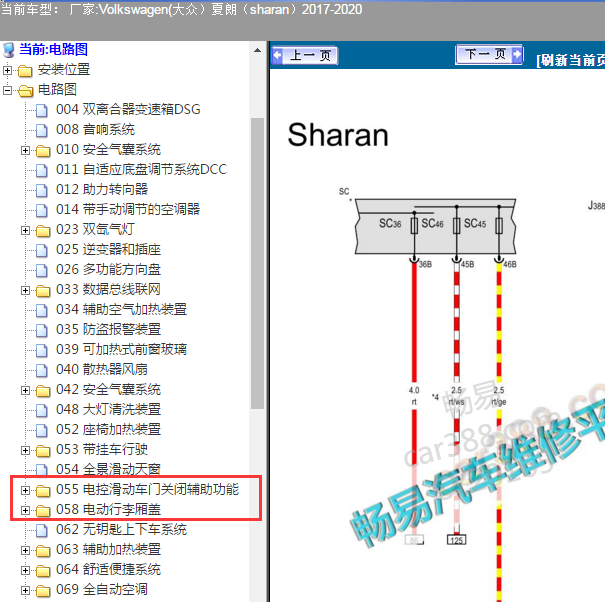Click page icon beside 035 防盗报警装置

pyautogui.click(x=42, y=330)
